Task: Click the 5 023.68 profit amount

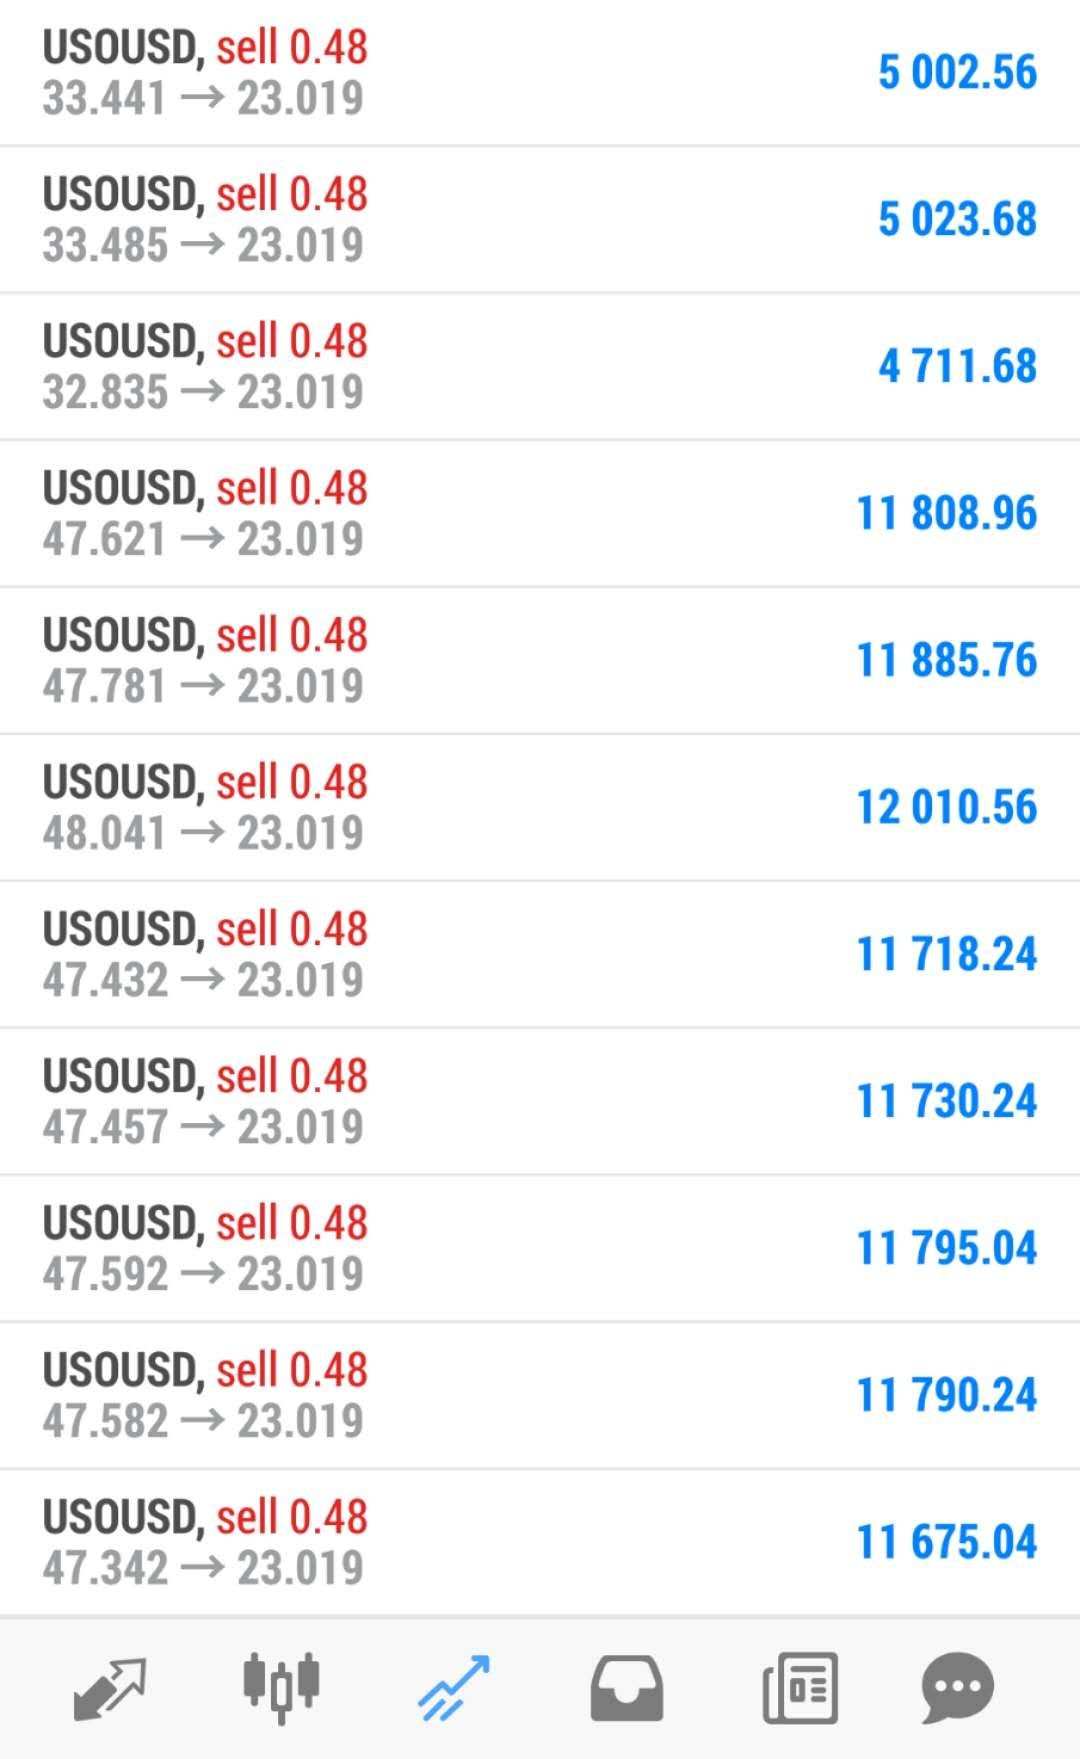Action: coord(957,220)
